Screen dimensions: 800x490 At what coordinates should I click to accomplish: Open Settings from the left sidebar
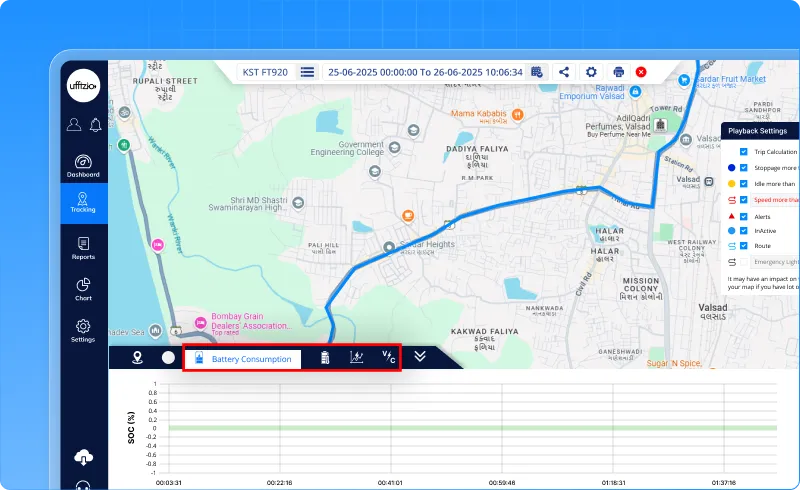[x=83, y=330]
